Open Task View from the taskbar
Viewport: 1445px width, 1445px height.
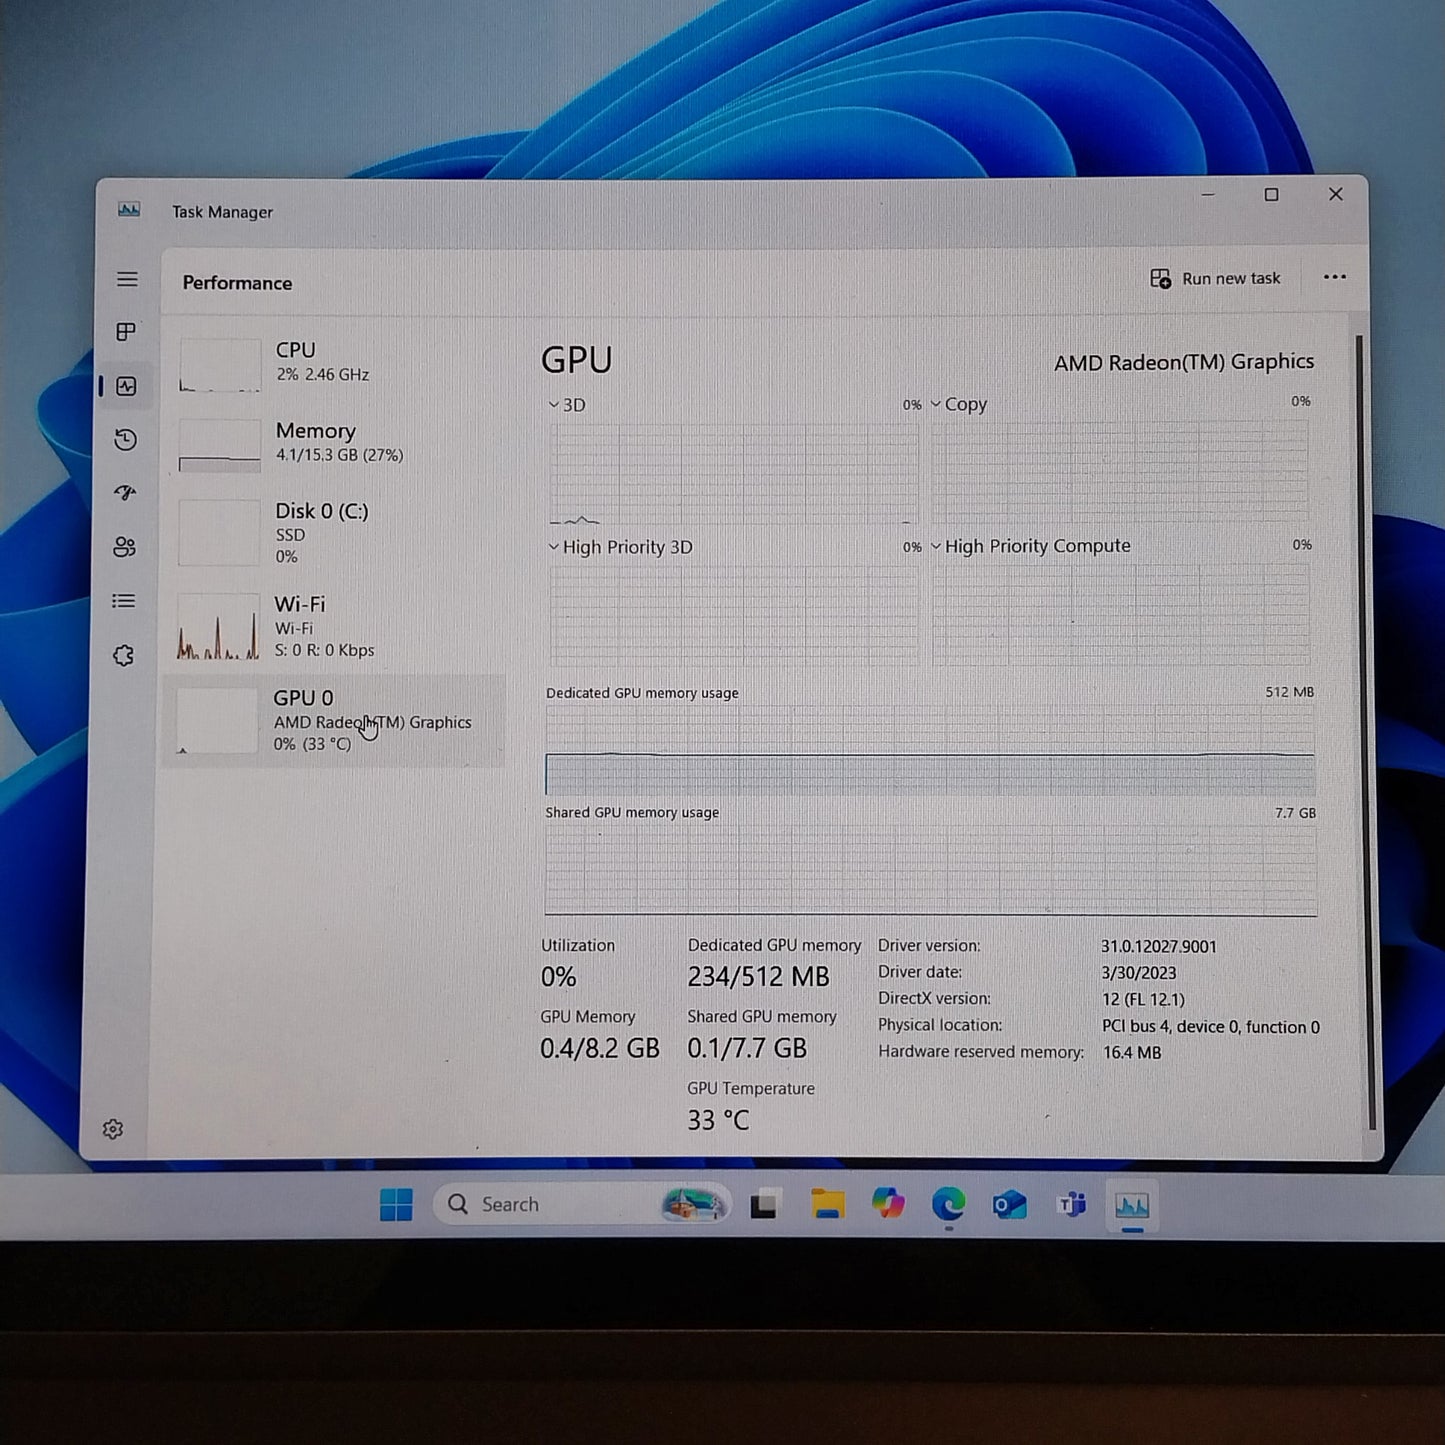tap(765, 1205)
